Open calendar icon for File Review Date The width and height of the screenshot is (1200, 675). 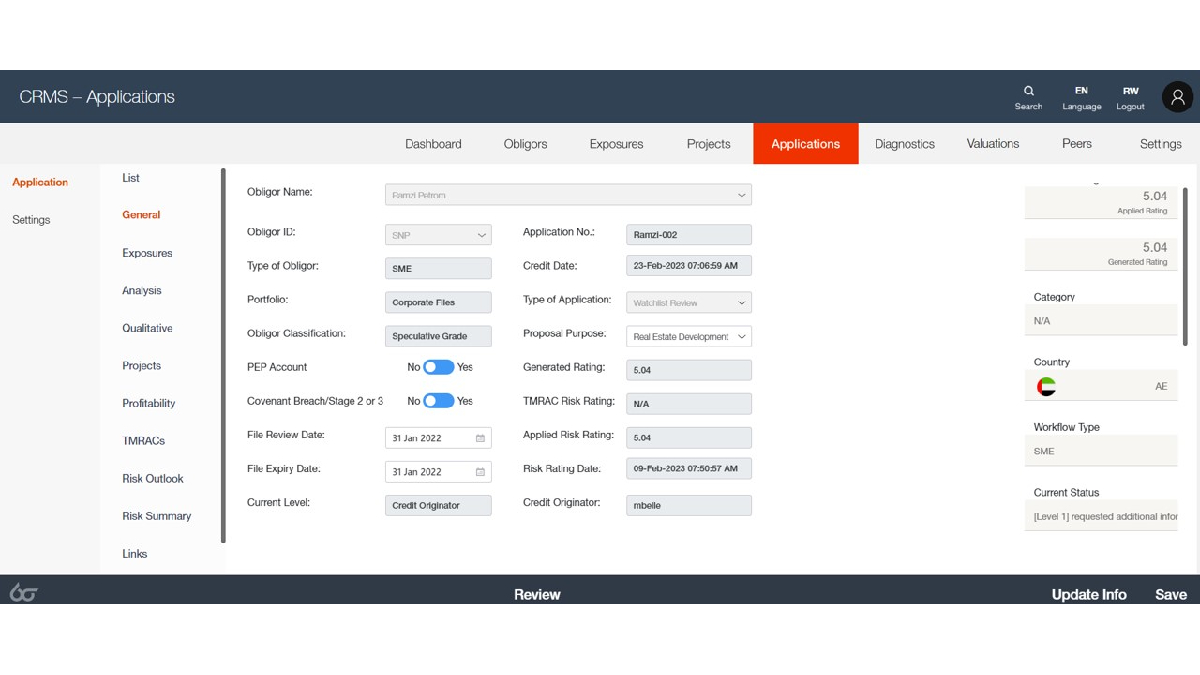(480, 438)
